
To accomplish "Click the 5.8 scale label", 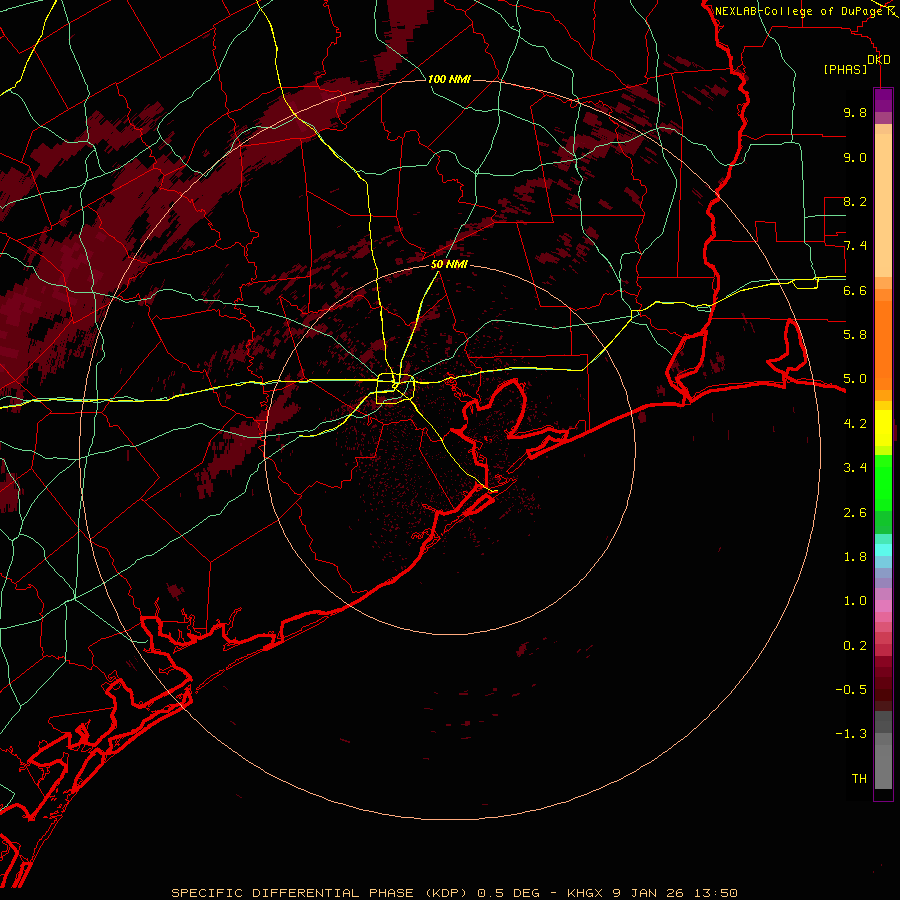I will coord(855,335).
